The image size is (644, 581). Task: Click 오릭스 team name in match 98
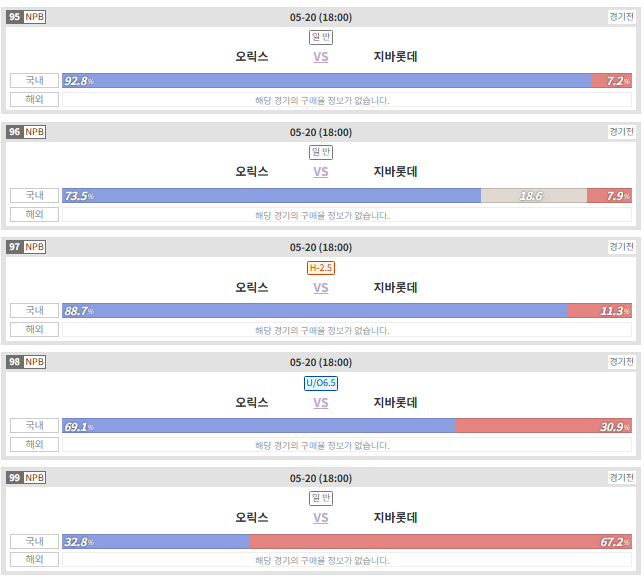252,402
